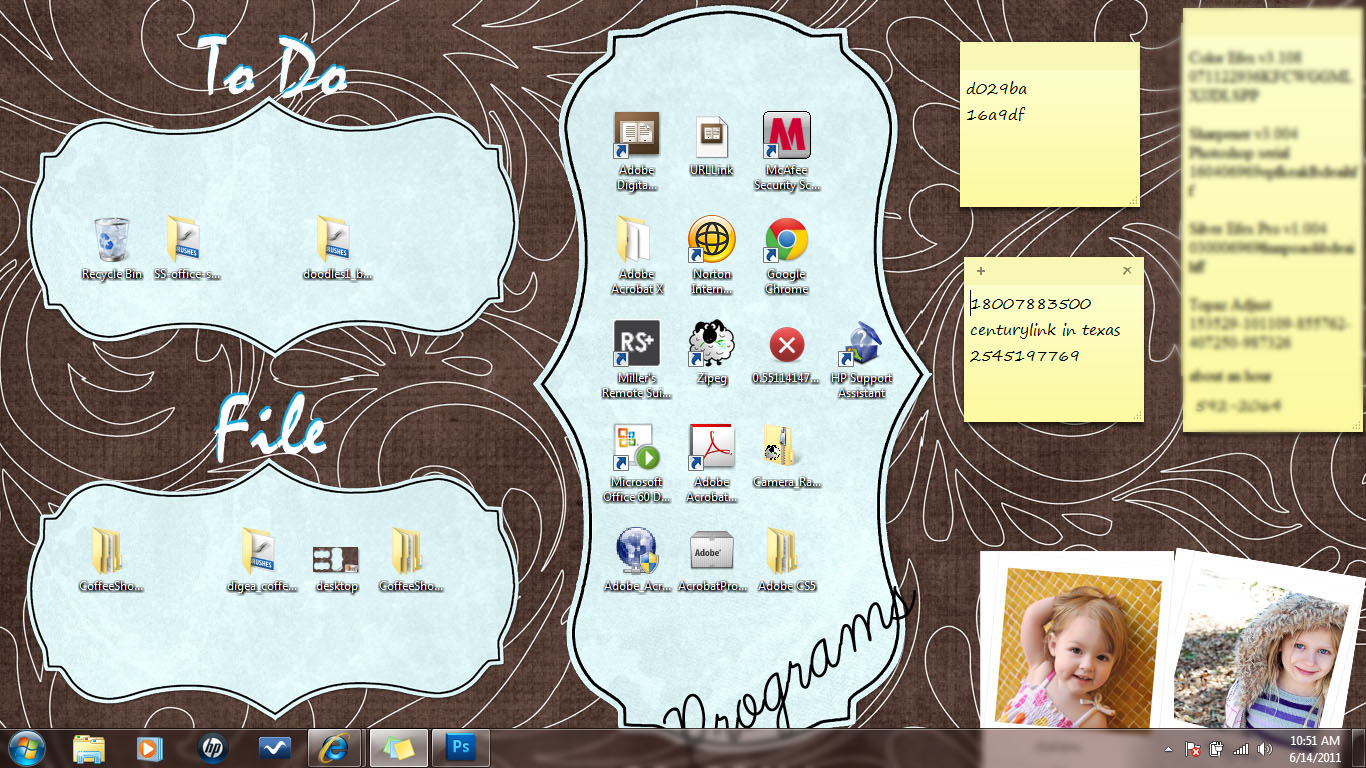This screenshot has width=1366, height=768.
Task: Open Adobe Digital Editions shortcut
Action: (636, 135)
